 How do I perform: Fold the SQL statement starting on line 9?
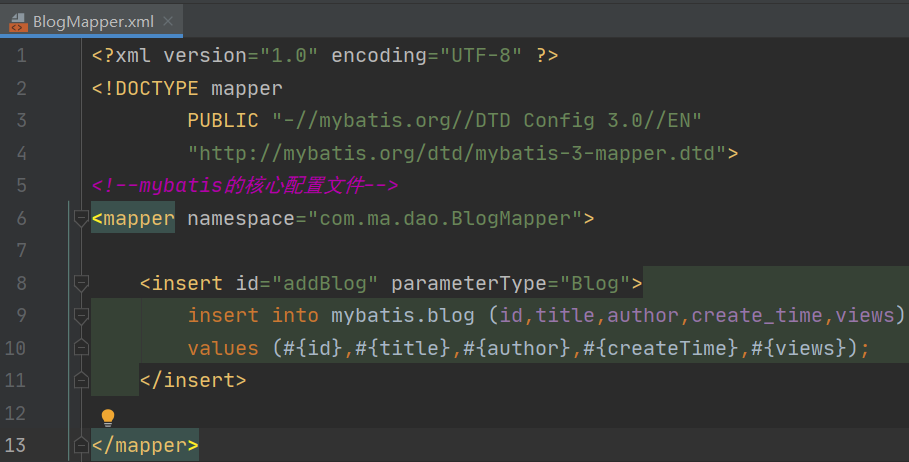click(81, 316)
